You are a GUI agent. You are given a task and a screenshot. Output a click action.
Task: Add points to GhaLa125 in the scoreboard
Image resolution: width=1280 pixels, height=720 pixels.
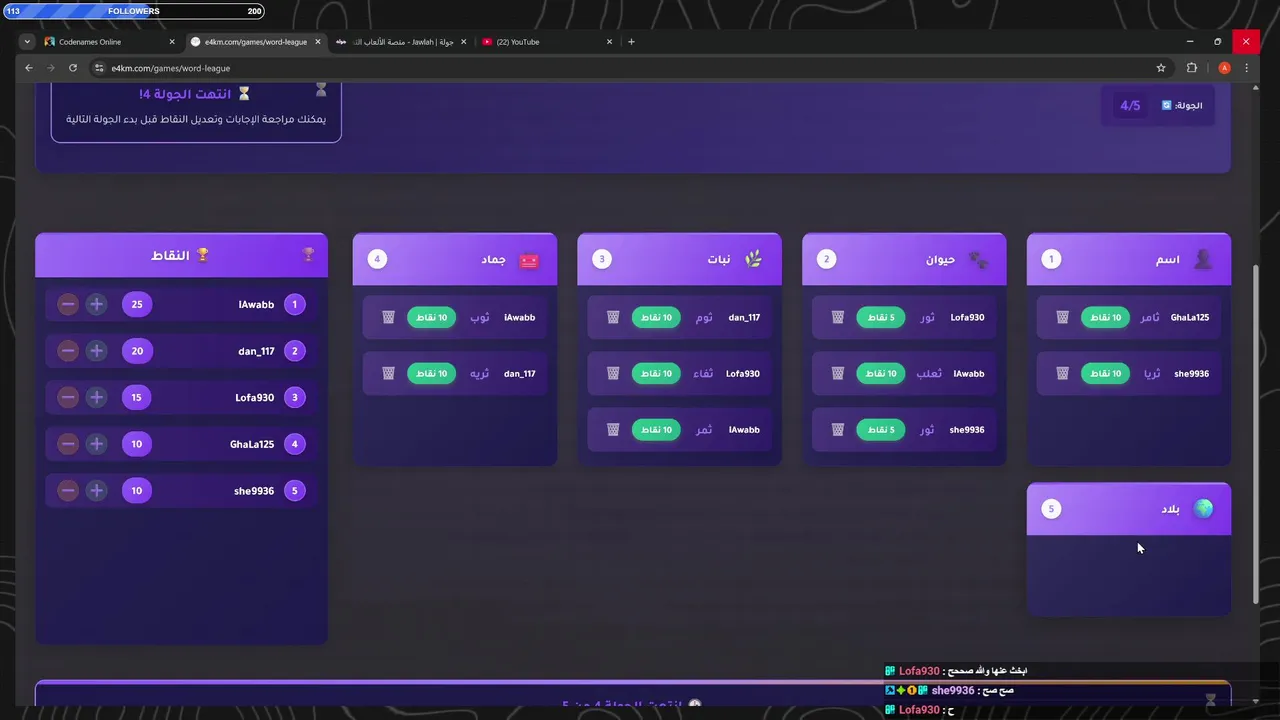click(x=96, y=444)
